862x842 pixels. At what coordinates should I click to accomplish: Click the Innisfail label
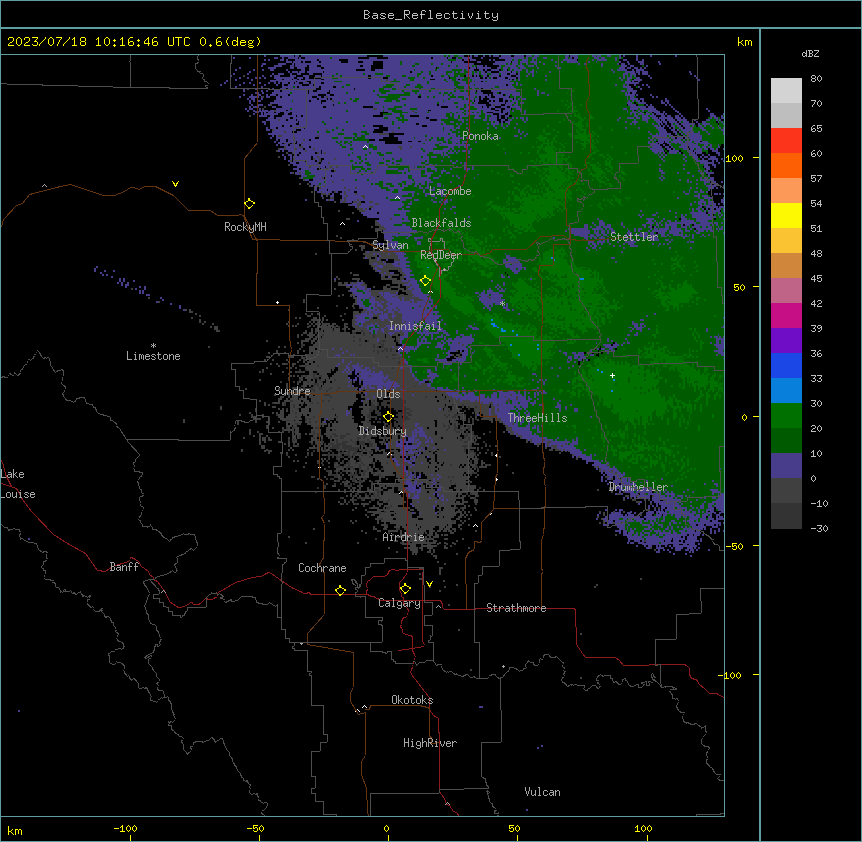pos(415,326)
